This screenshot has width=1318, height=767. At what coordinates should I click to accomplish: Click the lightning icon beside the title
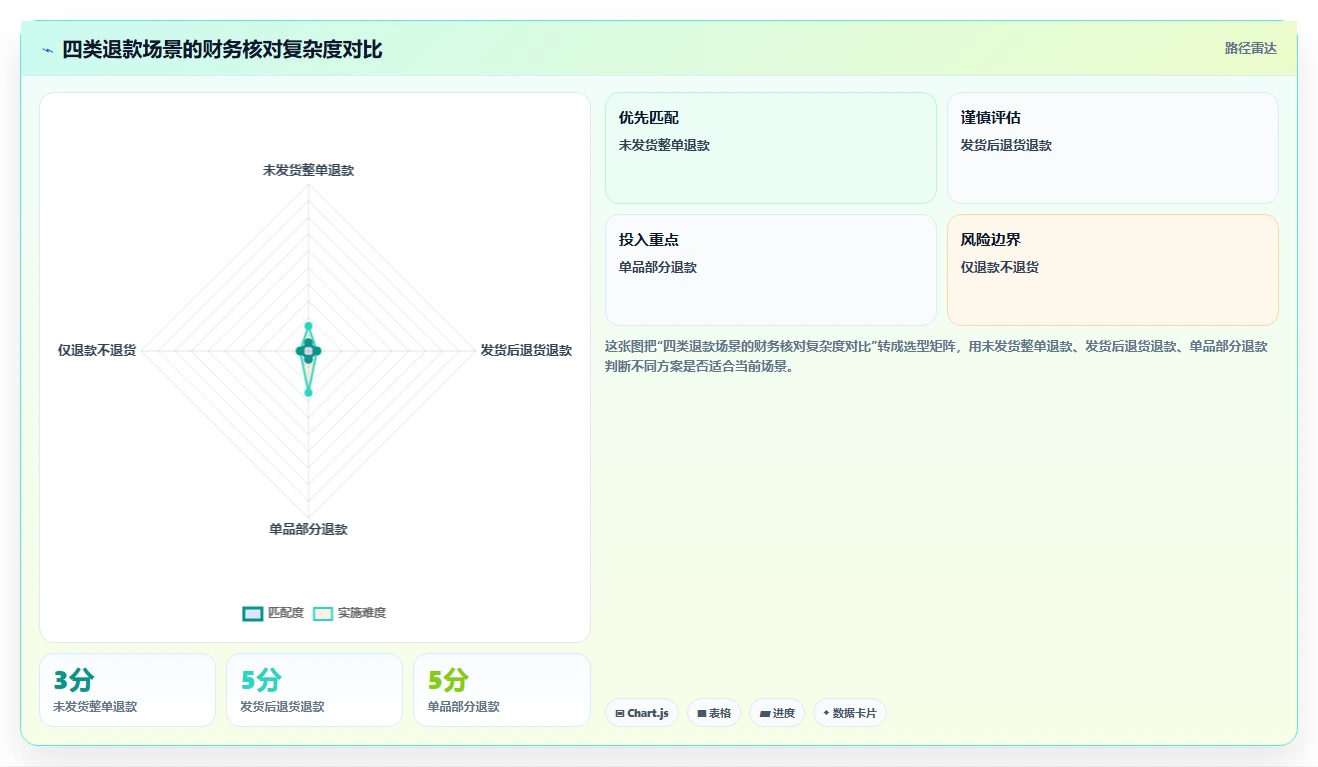tap(47, 50)
